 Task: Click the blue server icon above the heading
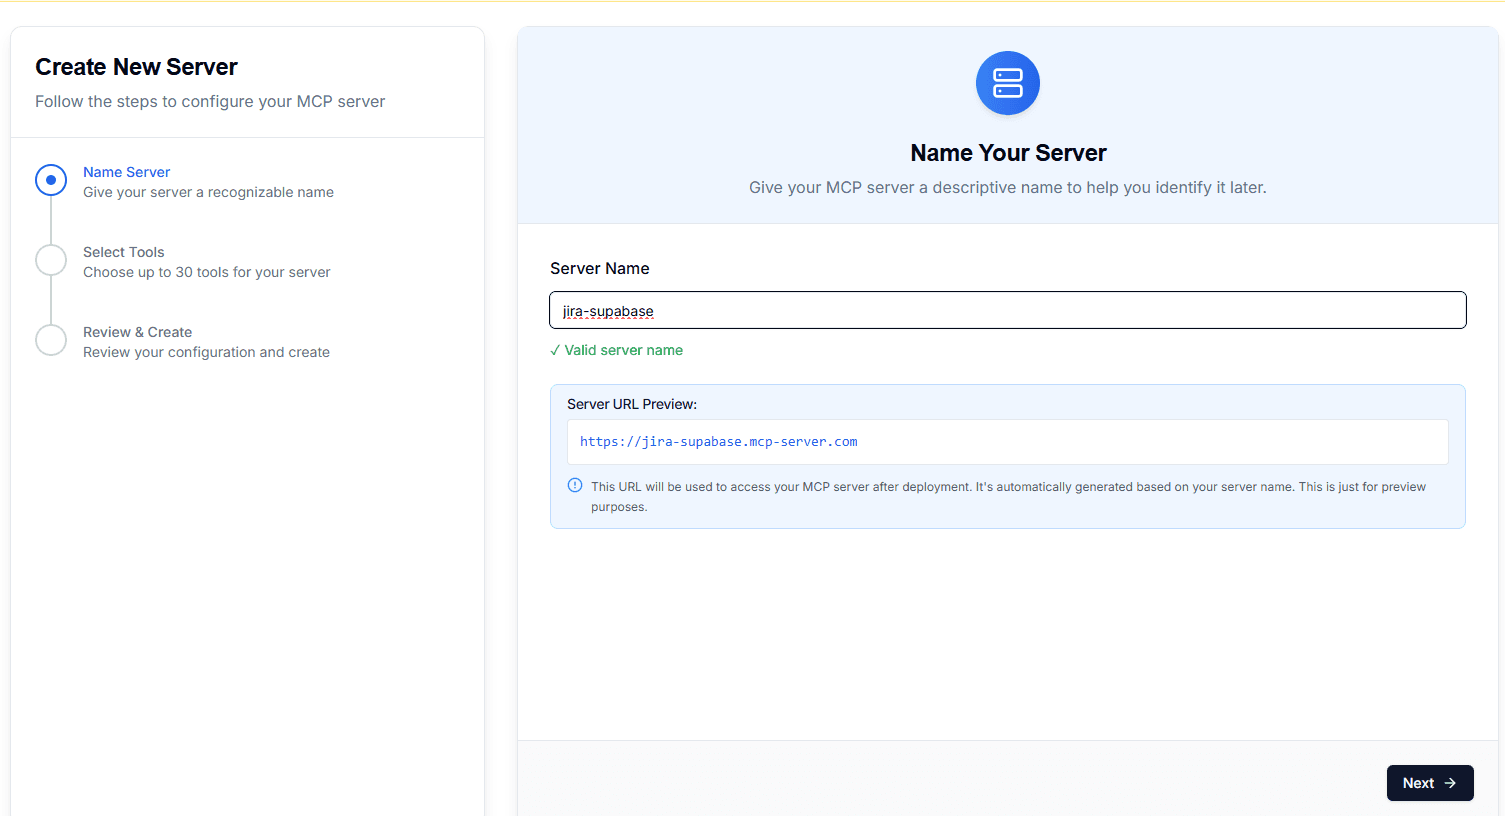(x=1008, y=83)
